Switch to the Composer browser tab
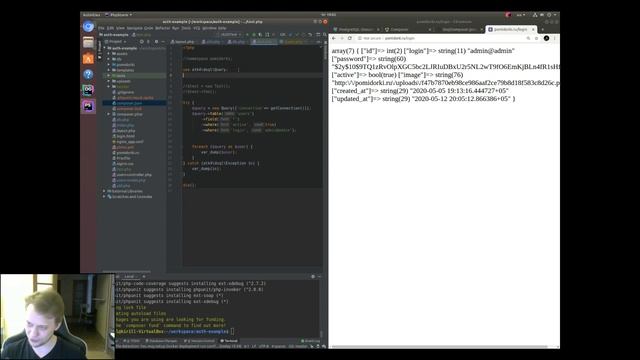This screenshot has height=360, width=640. [407, 29]
